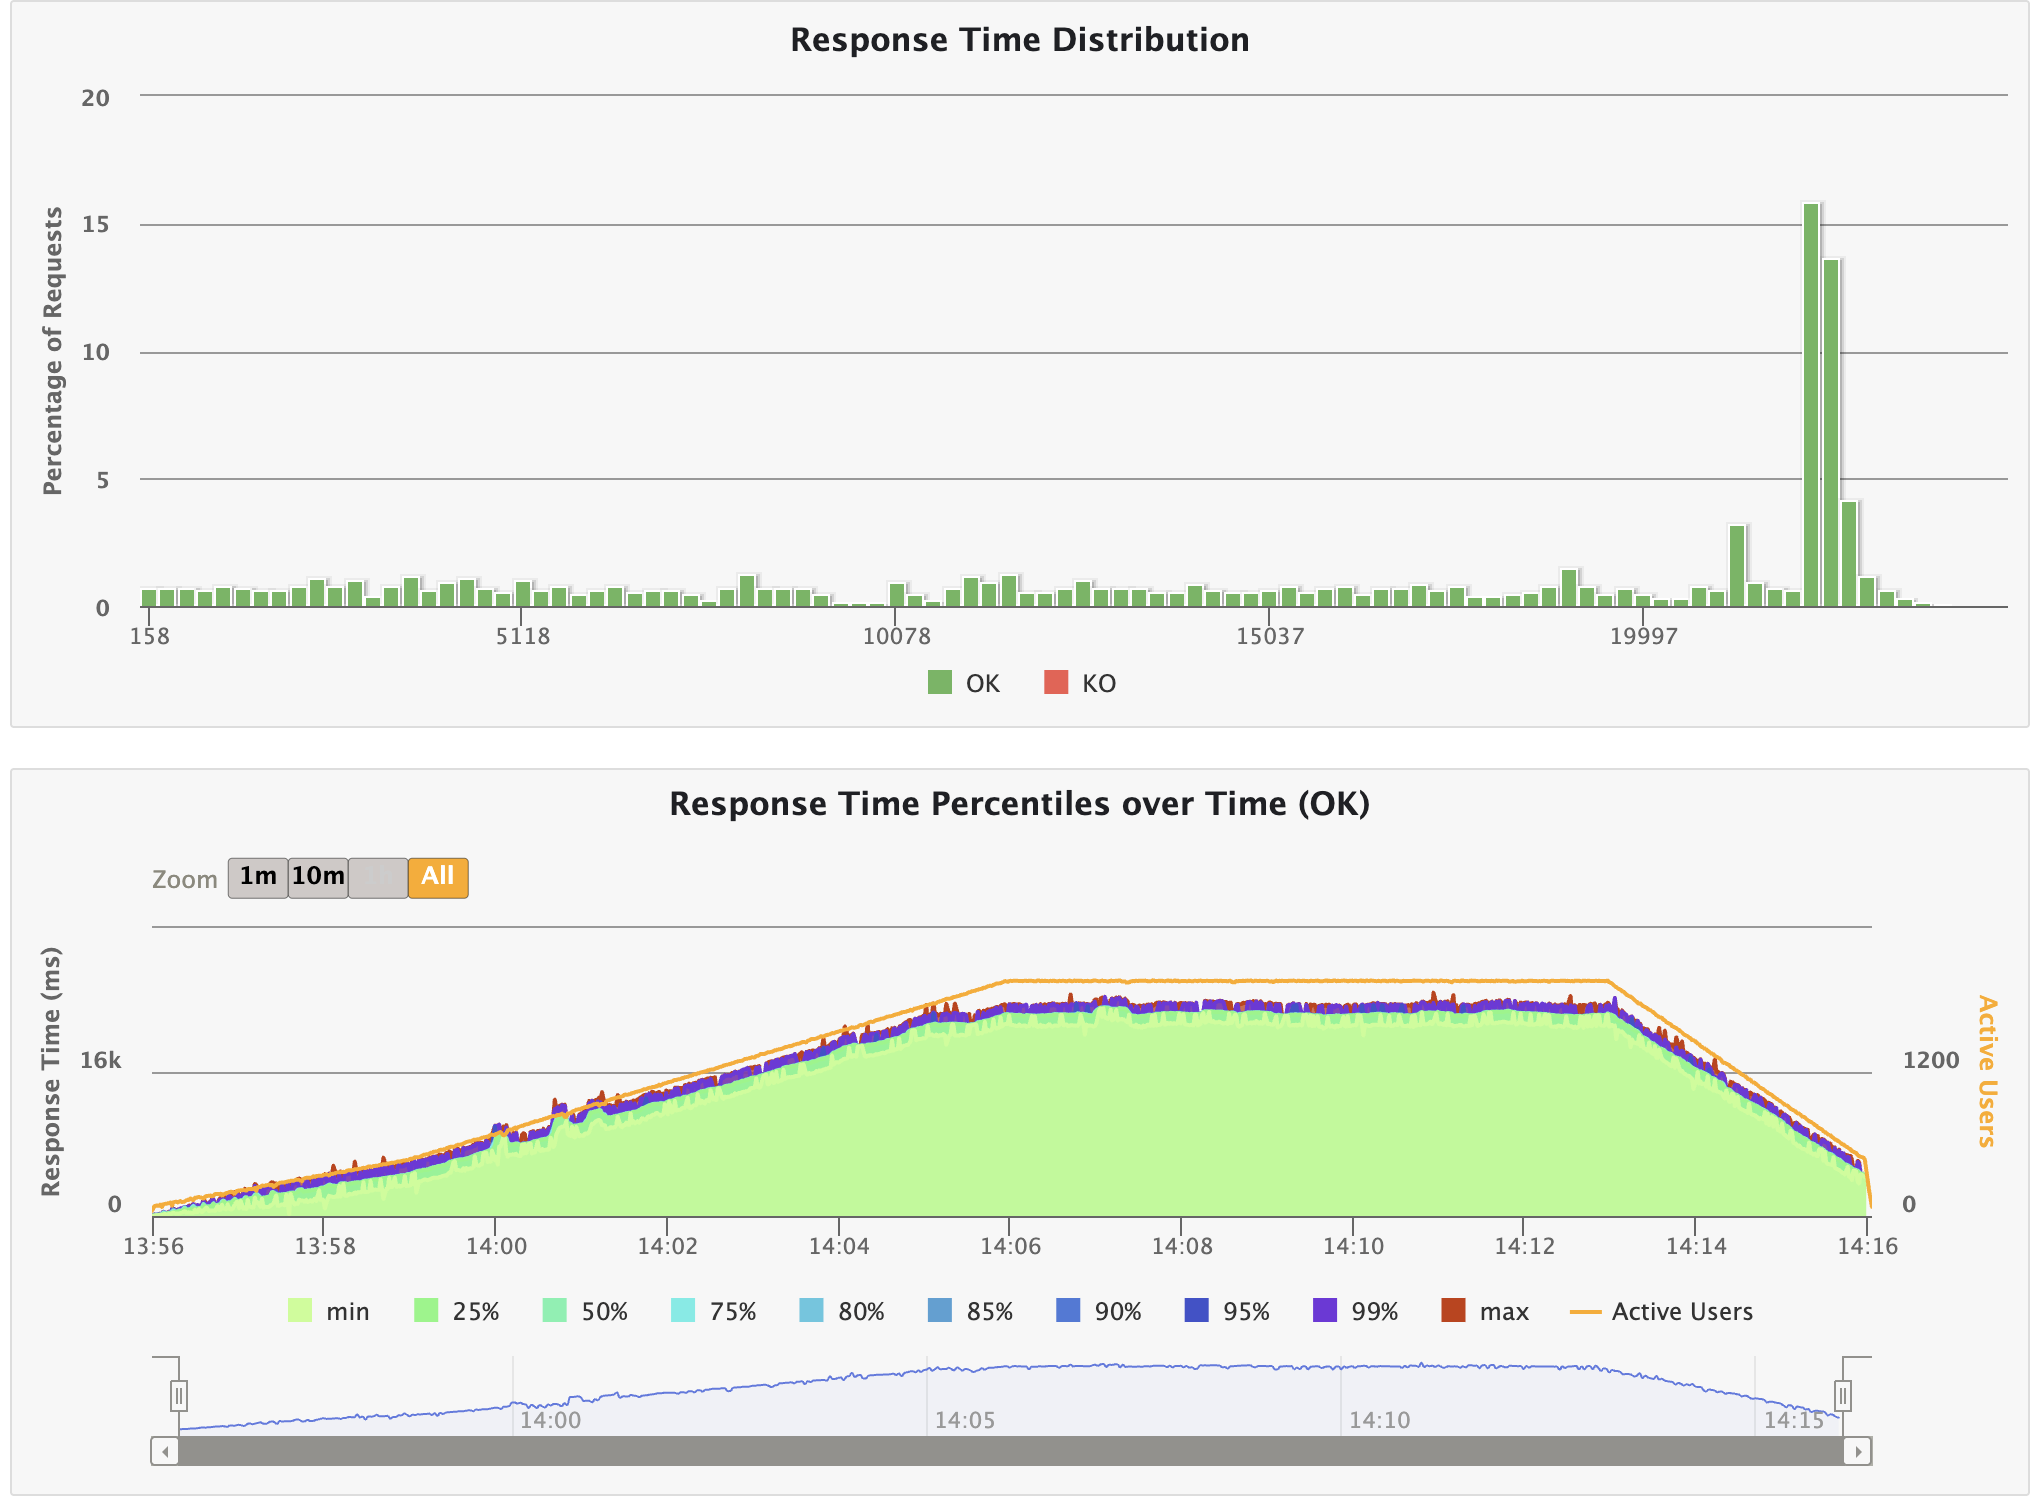The height and width of the screenshot is (1506, 2042).
Task: Set zoom range to 1m
Action: (x=258, y=877)
